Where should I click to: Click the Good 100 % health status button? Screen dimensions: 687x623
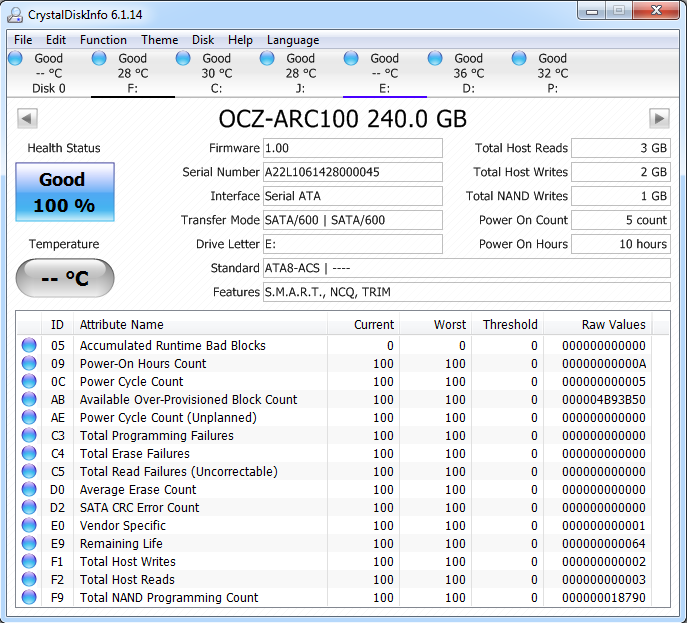64,193
